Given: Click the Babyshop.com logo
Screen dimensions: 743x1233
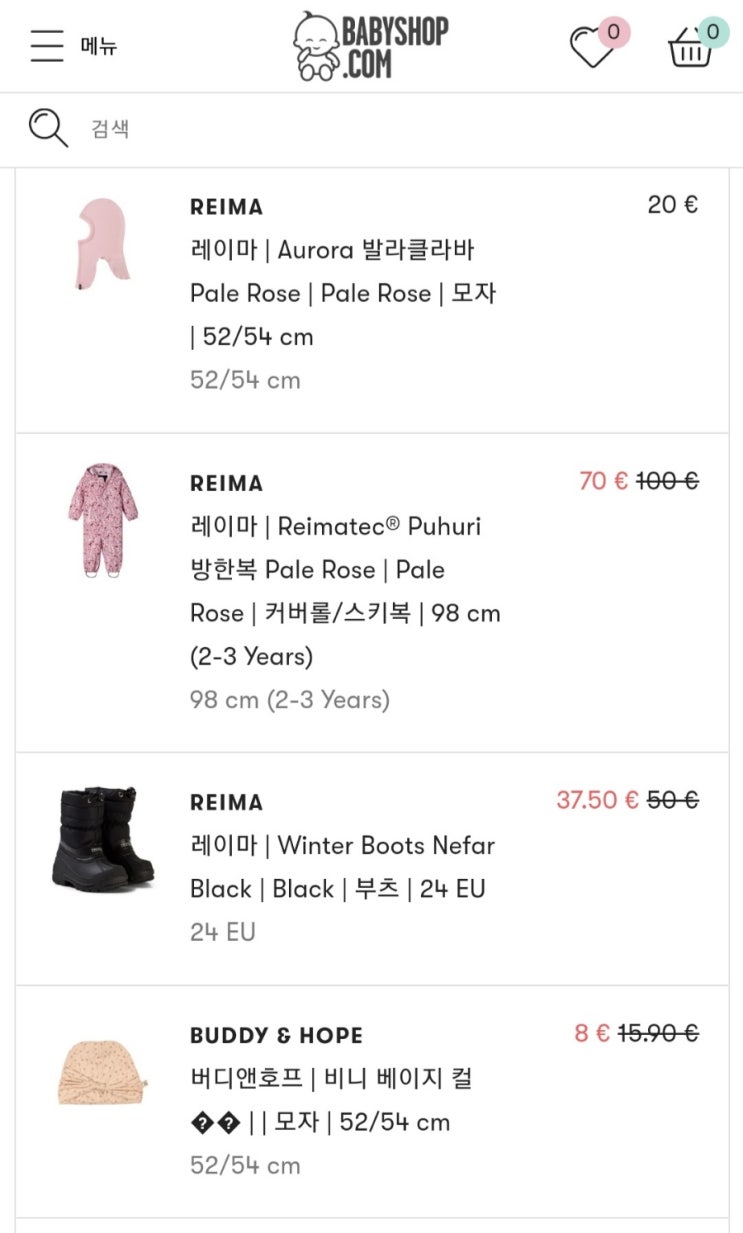Looking at the screenshot, I should (372, 46).
